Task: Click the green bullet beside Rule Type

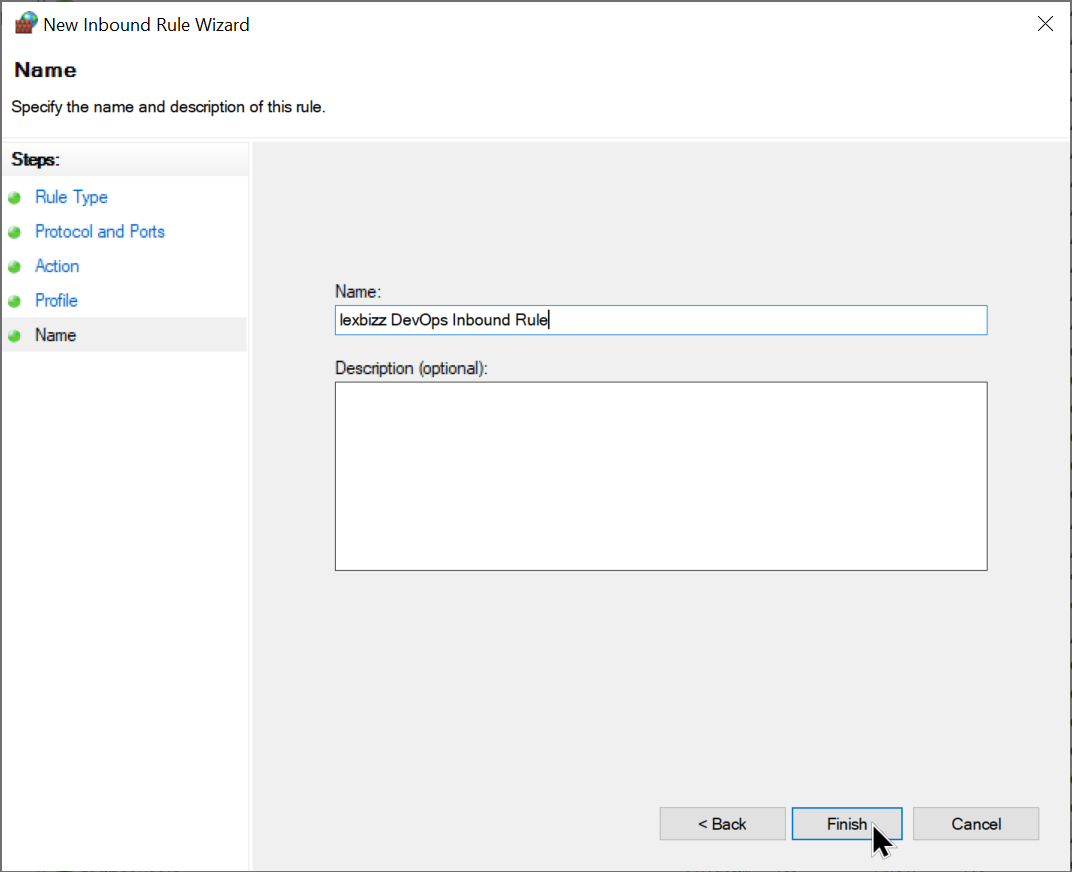Action: 14,198
